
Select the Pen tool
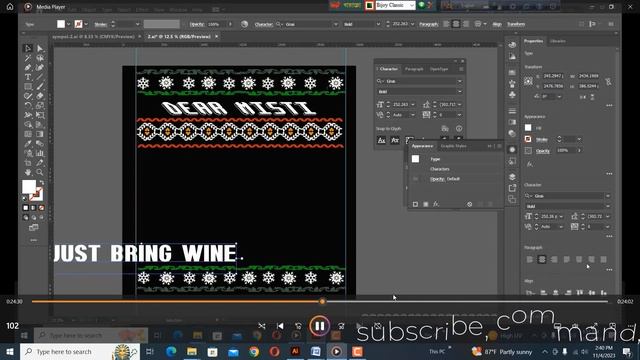pos(28,67)
